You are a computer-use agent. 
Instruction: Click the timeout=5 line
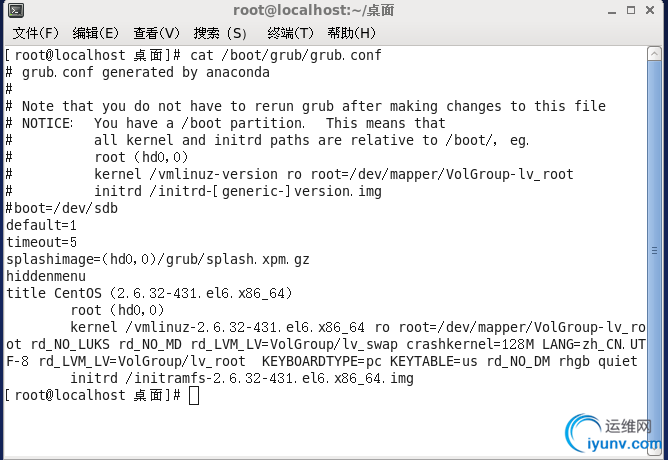(41, 242)
